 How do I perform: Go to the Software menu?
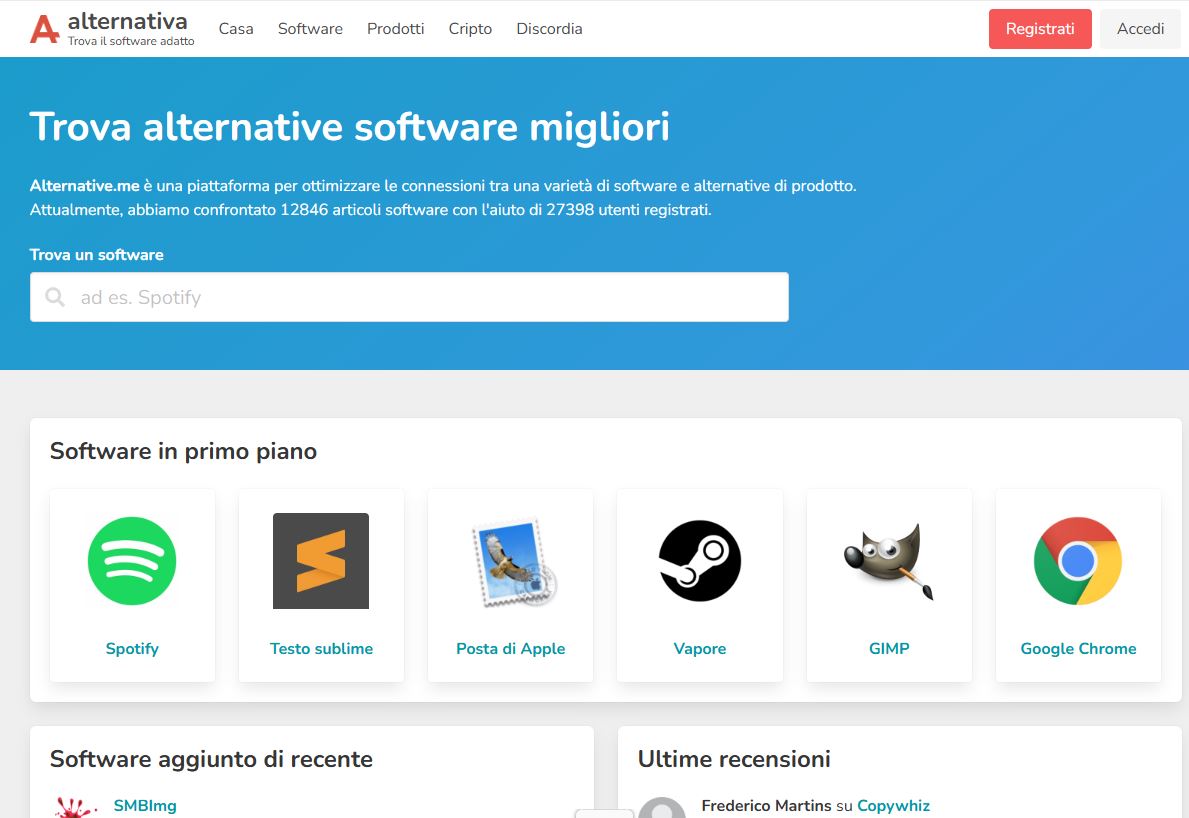click(310, 29)
